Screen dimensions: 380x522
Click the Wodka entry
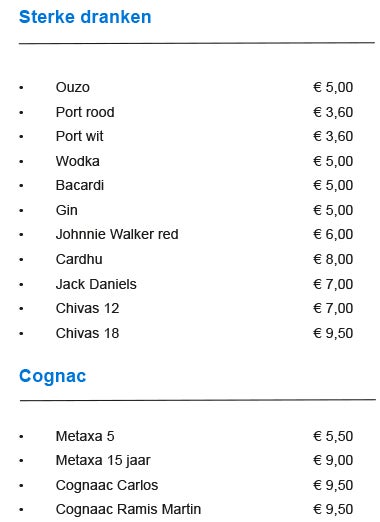78,161
